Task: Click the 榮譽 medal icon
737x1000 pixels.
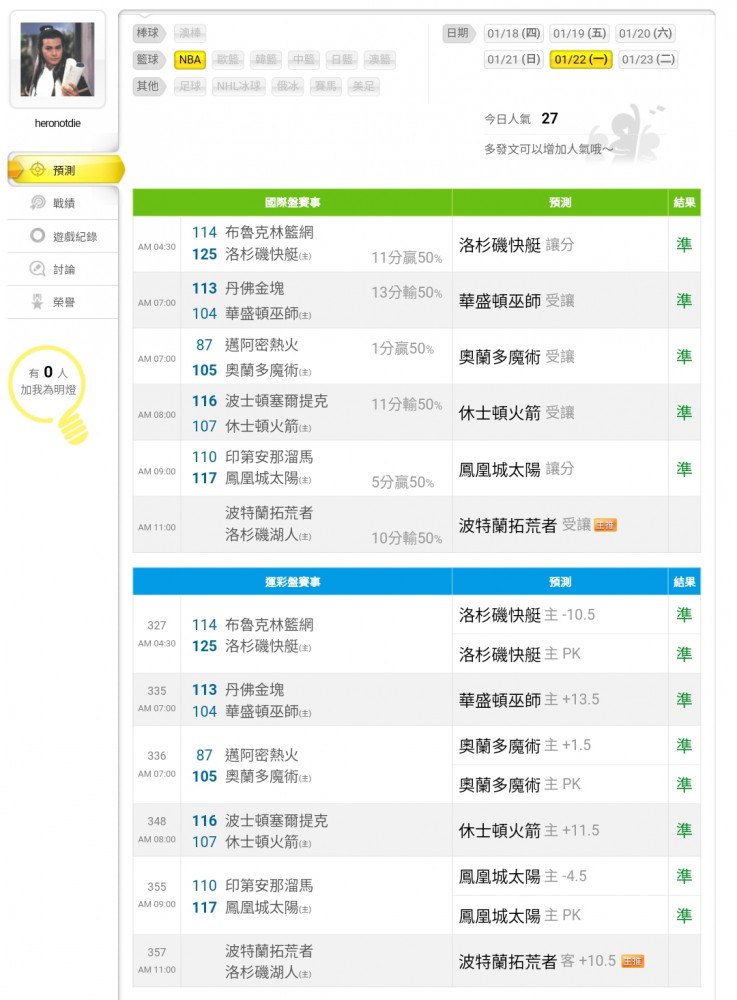Action: point(38,302)
